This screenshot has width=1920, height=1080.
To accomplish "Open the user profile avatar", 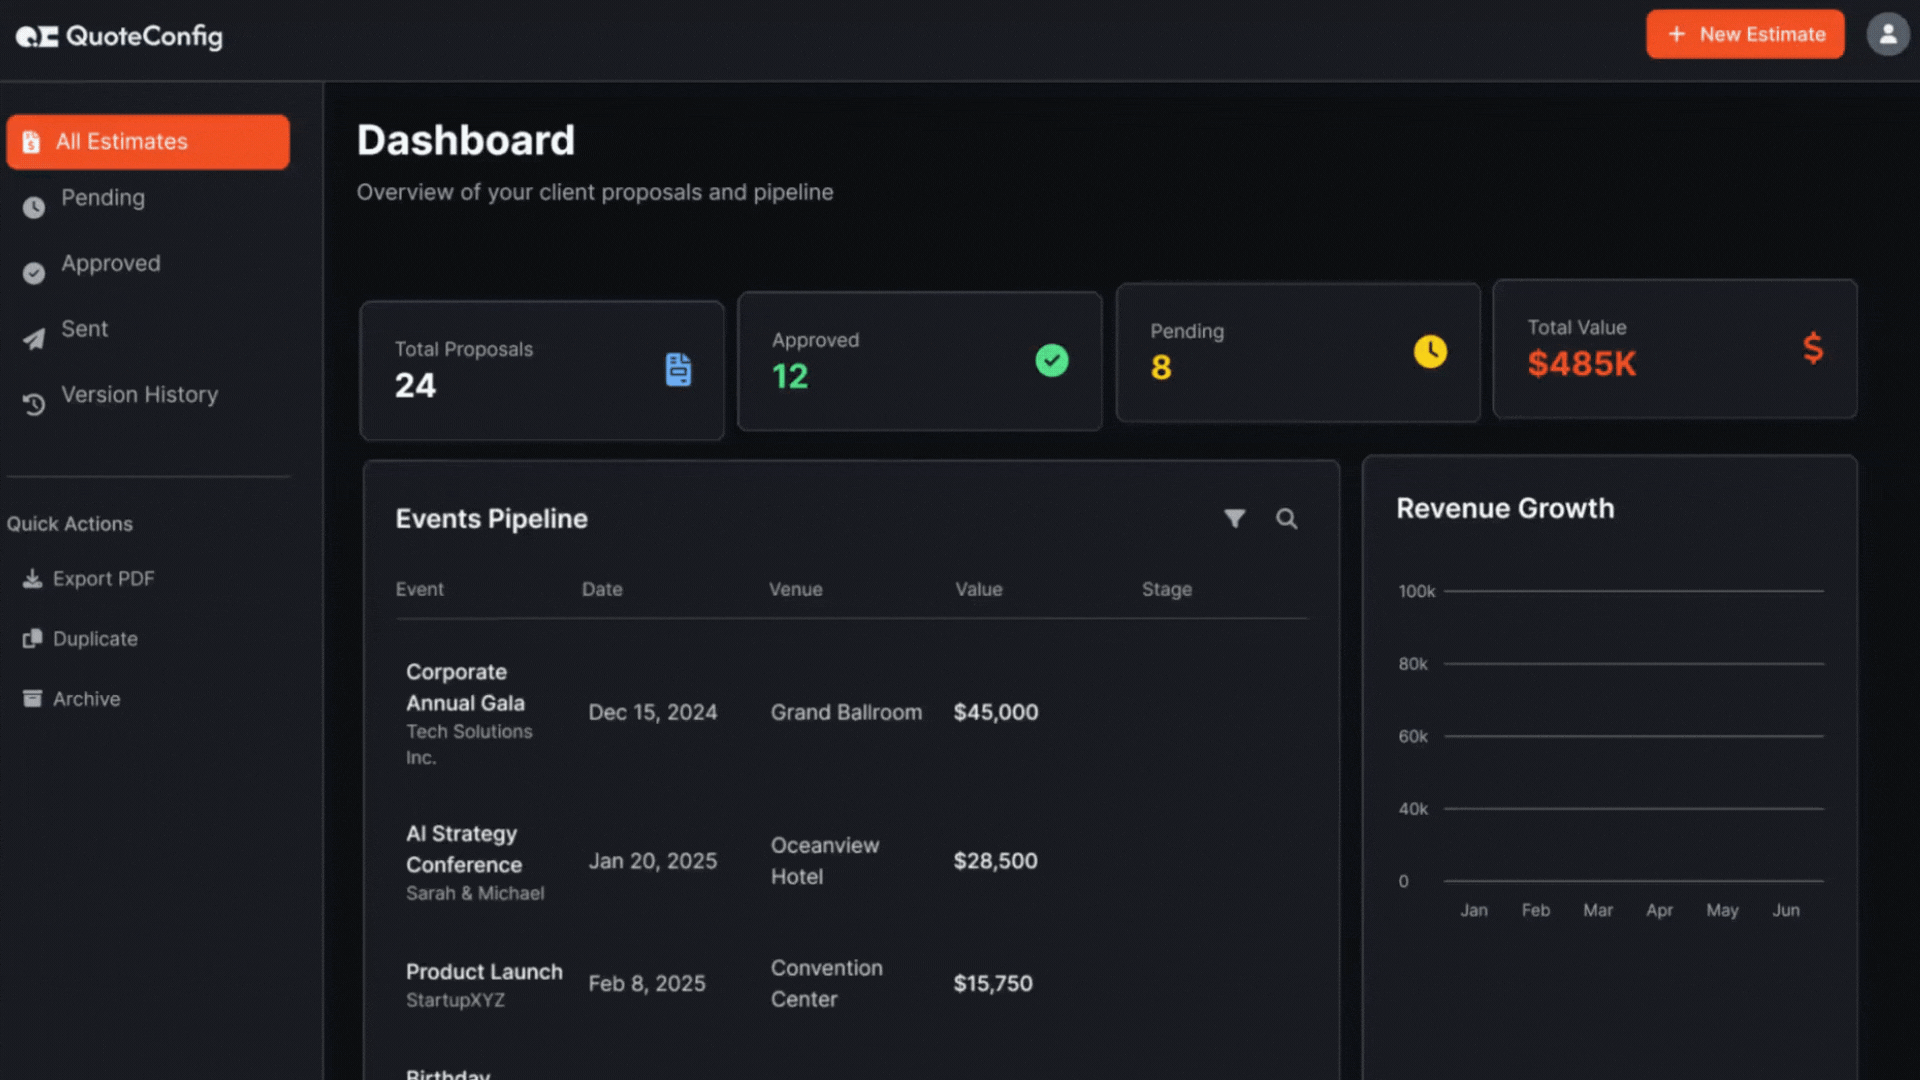I will 1887,35.
